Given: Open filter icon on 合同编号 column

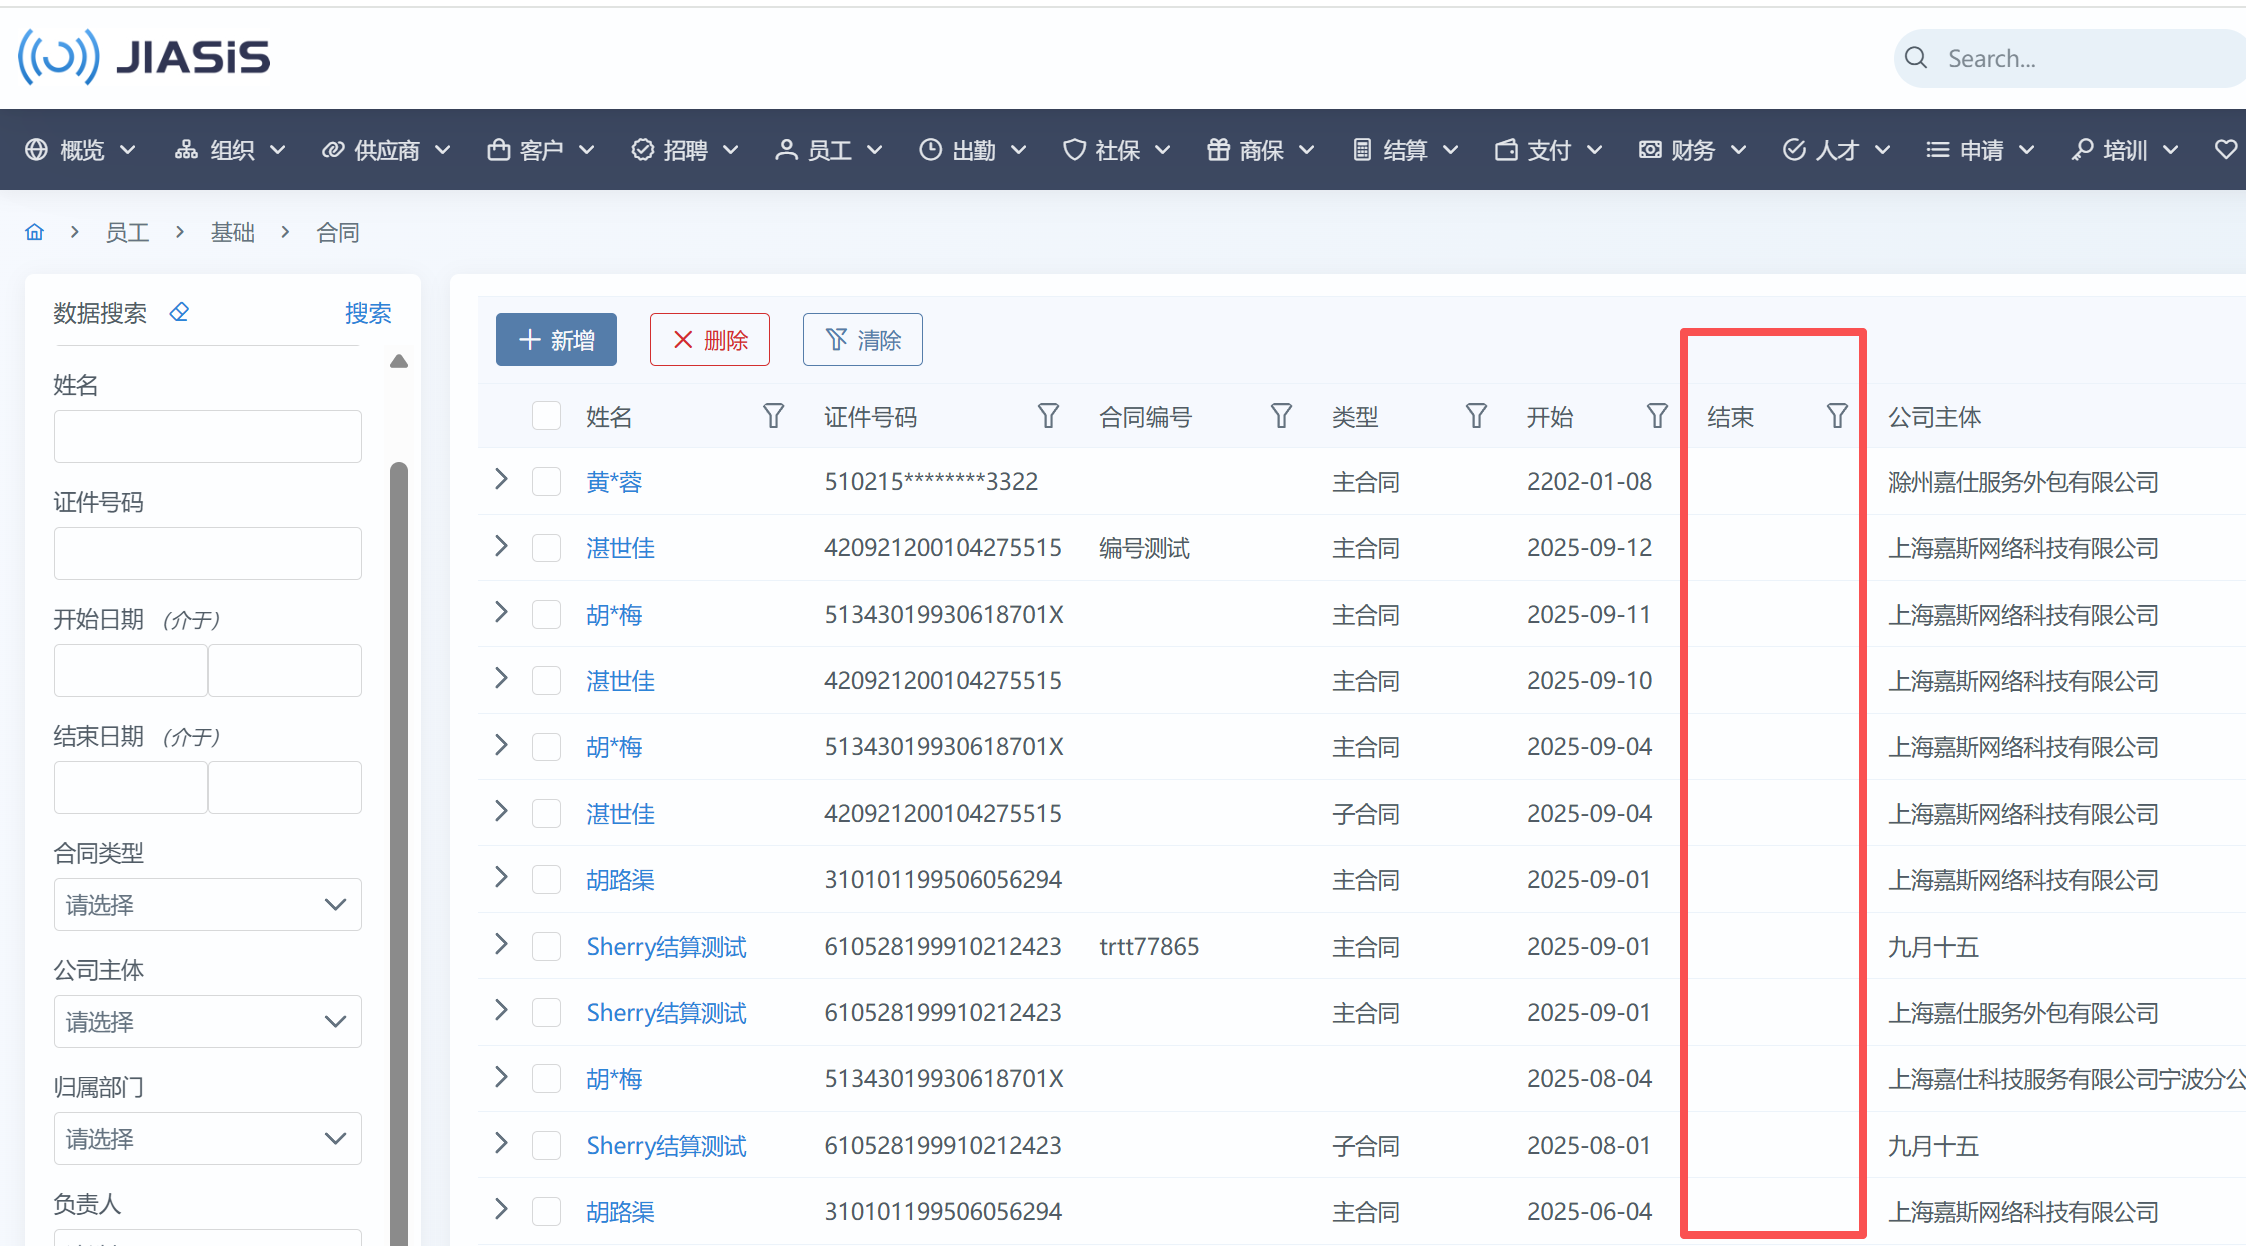Looking at the screenshot, I should (1281, 416).
